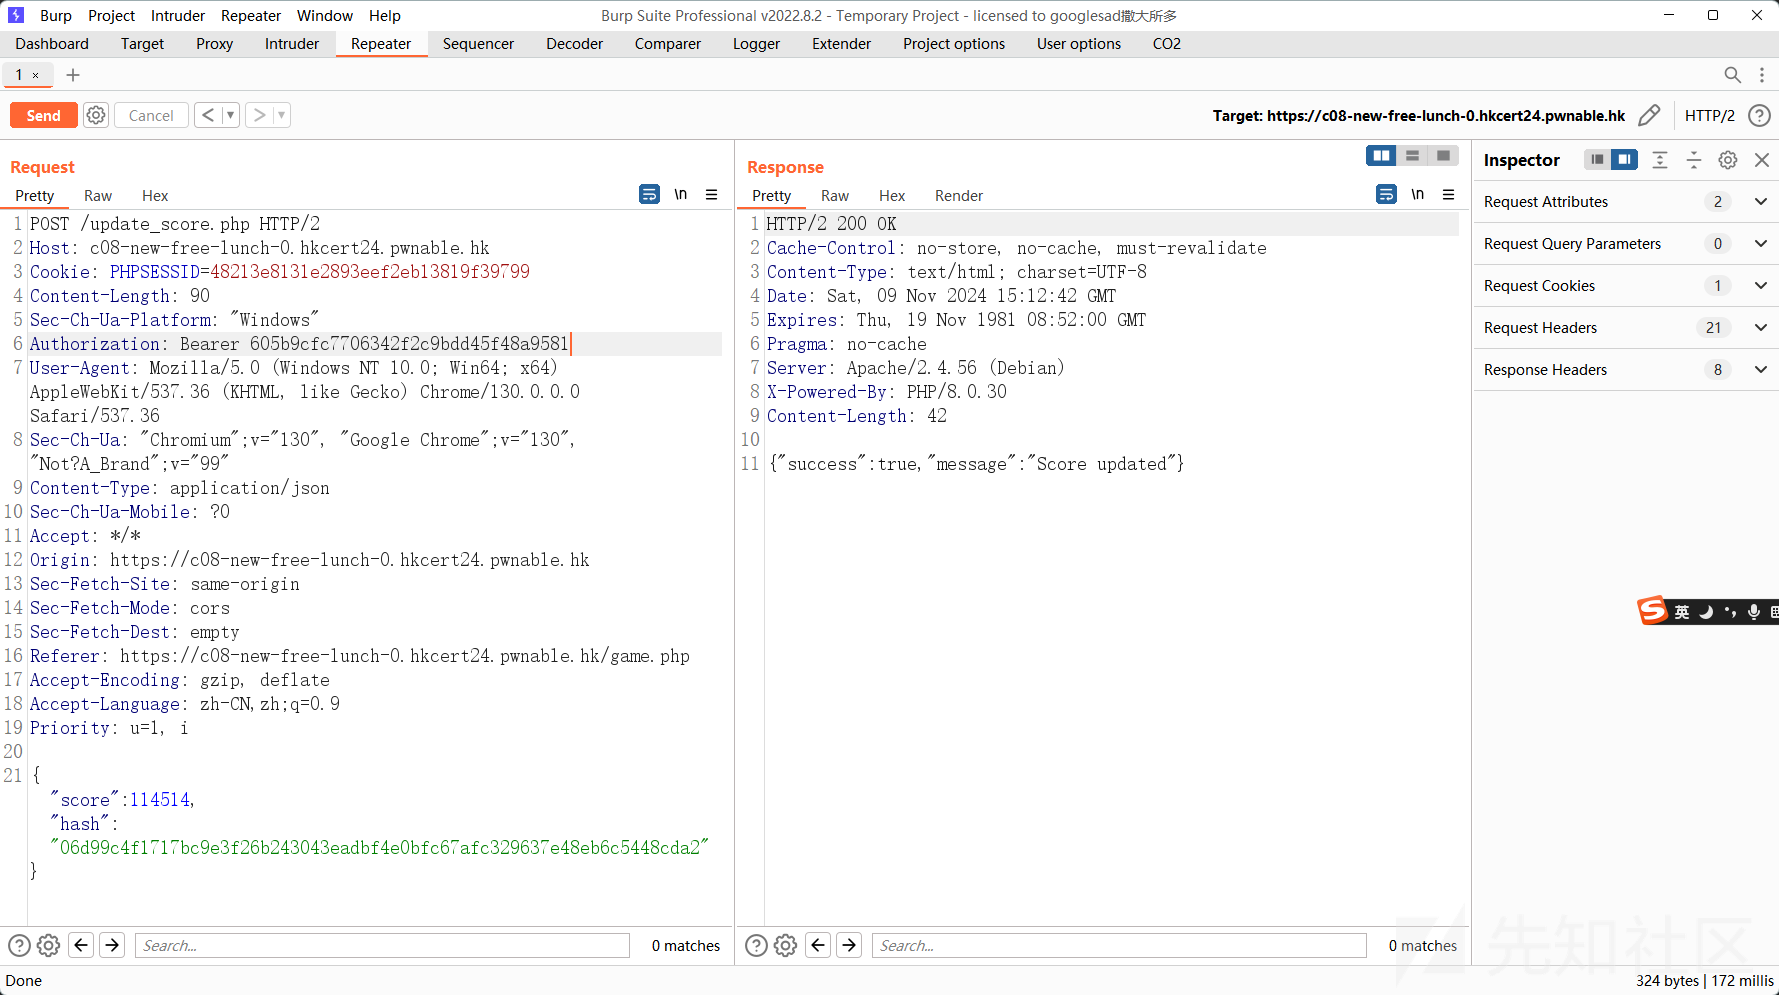
Task: Open Repeater tab options three-dot menu
Action: [1762, 75]
